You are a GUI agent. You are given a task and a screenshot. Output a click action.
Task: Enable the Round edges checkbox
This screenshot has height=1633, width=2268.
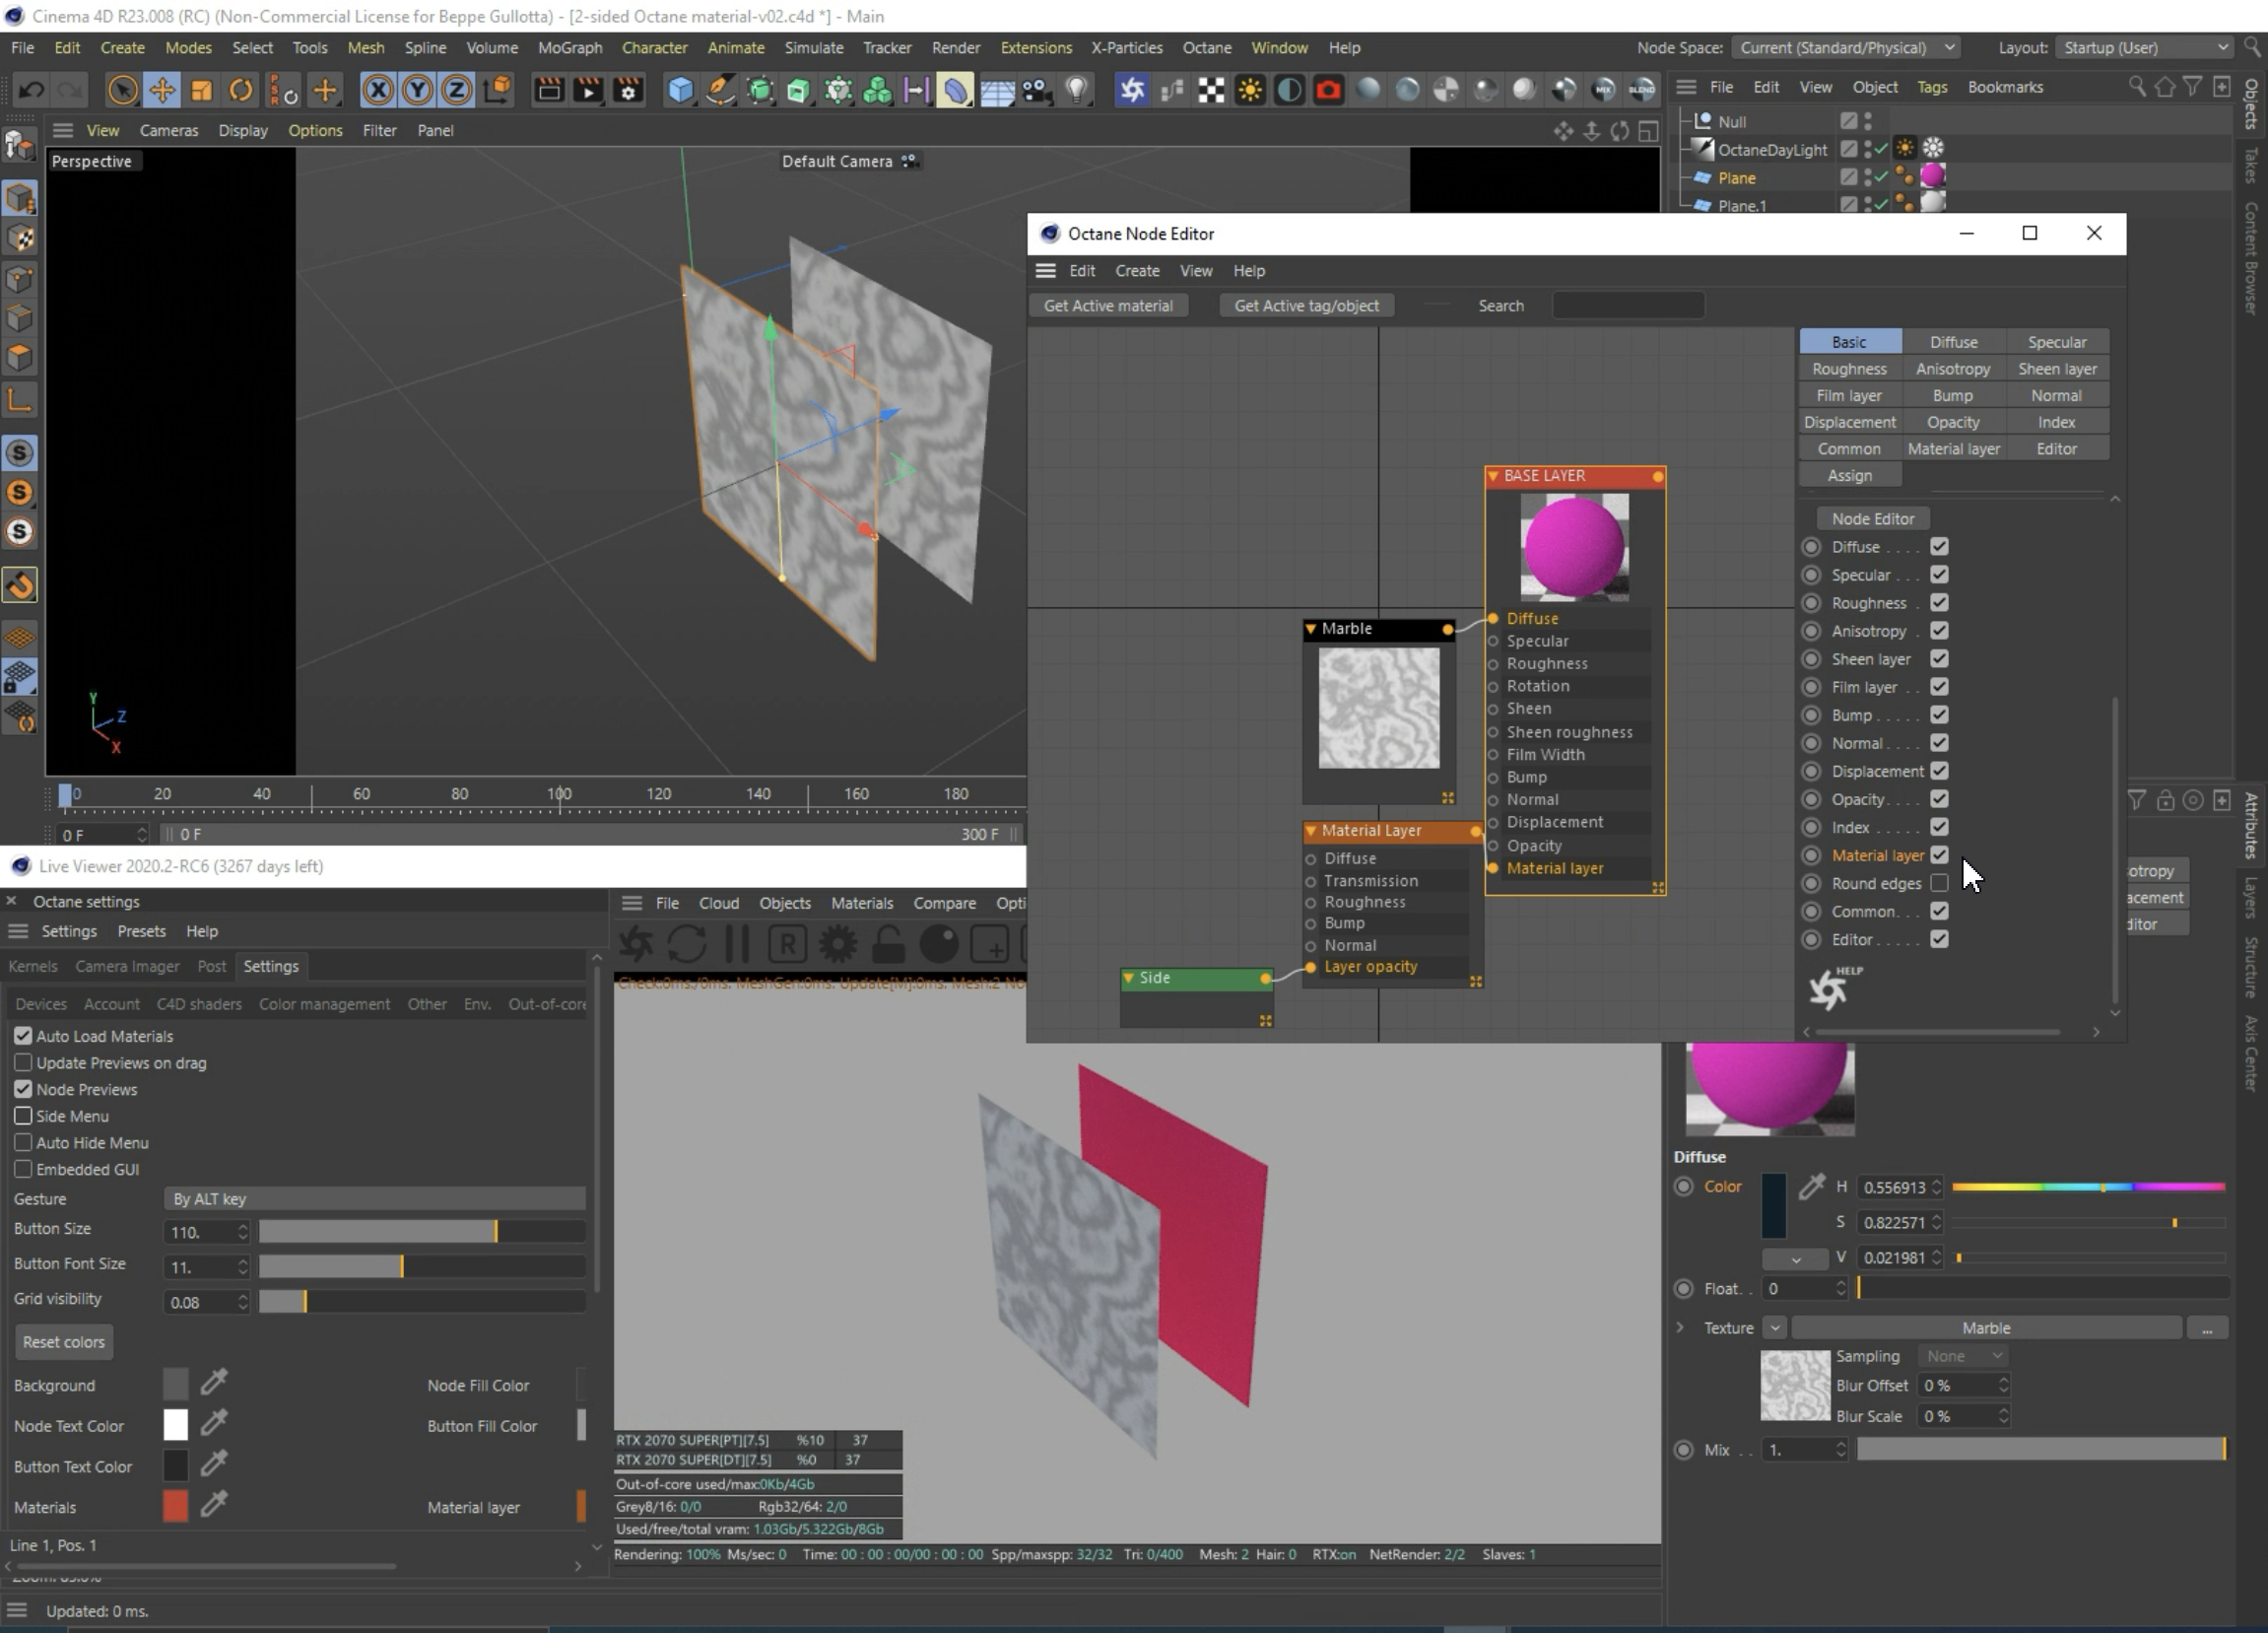[1939, 883]
